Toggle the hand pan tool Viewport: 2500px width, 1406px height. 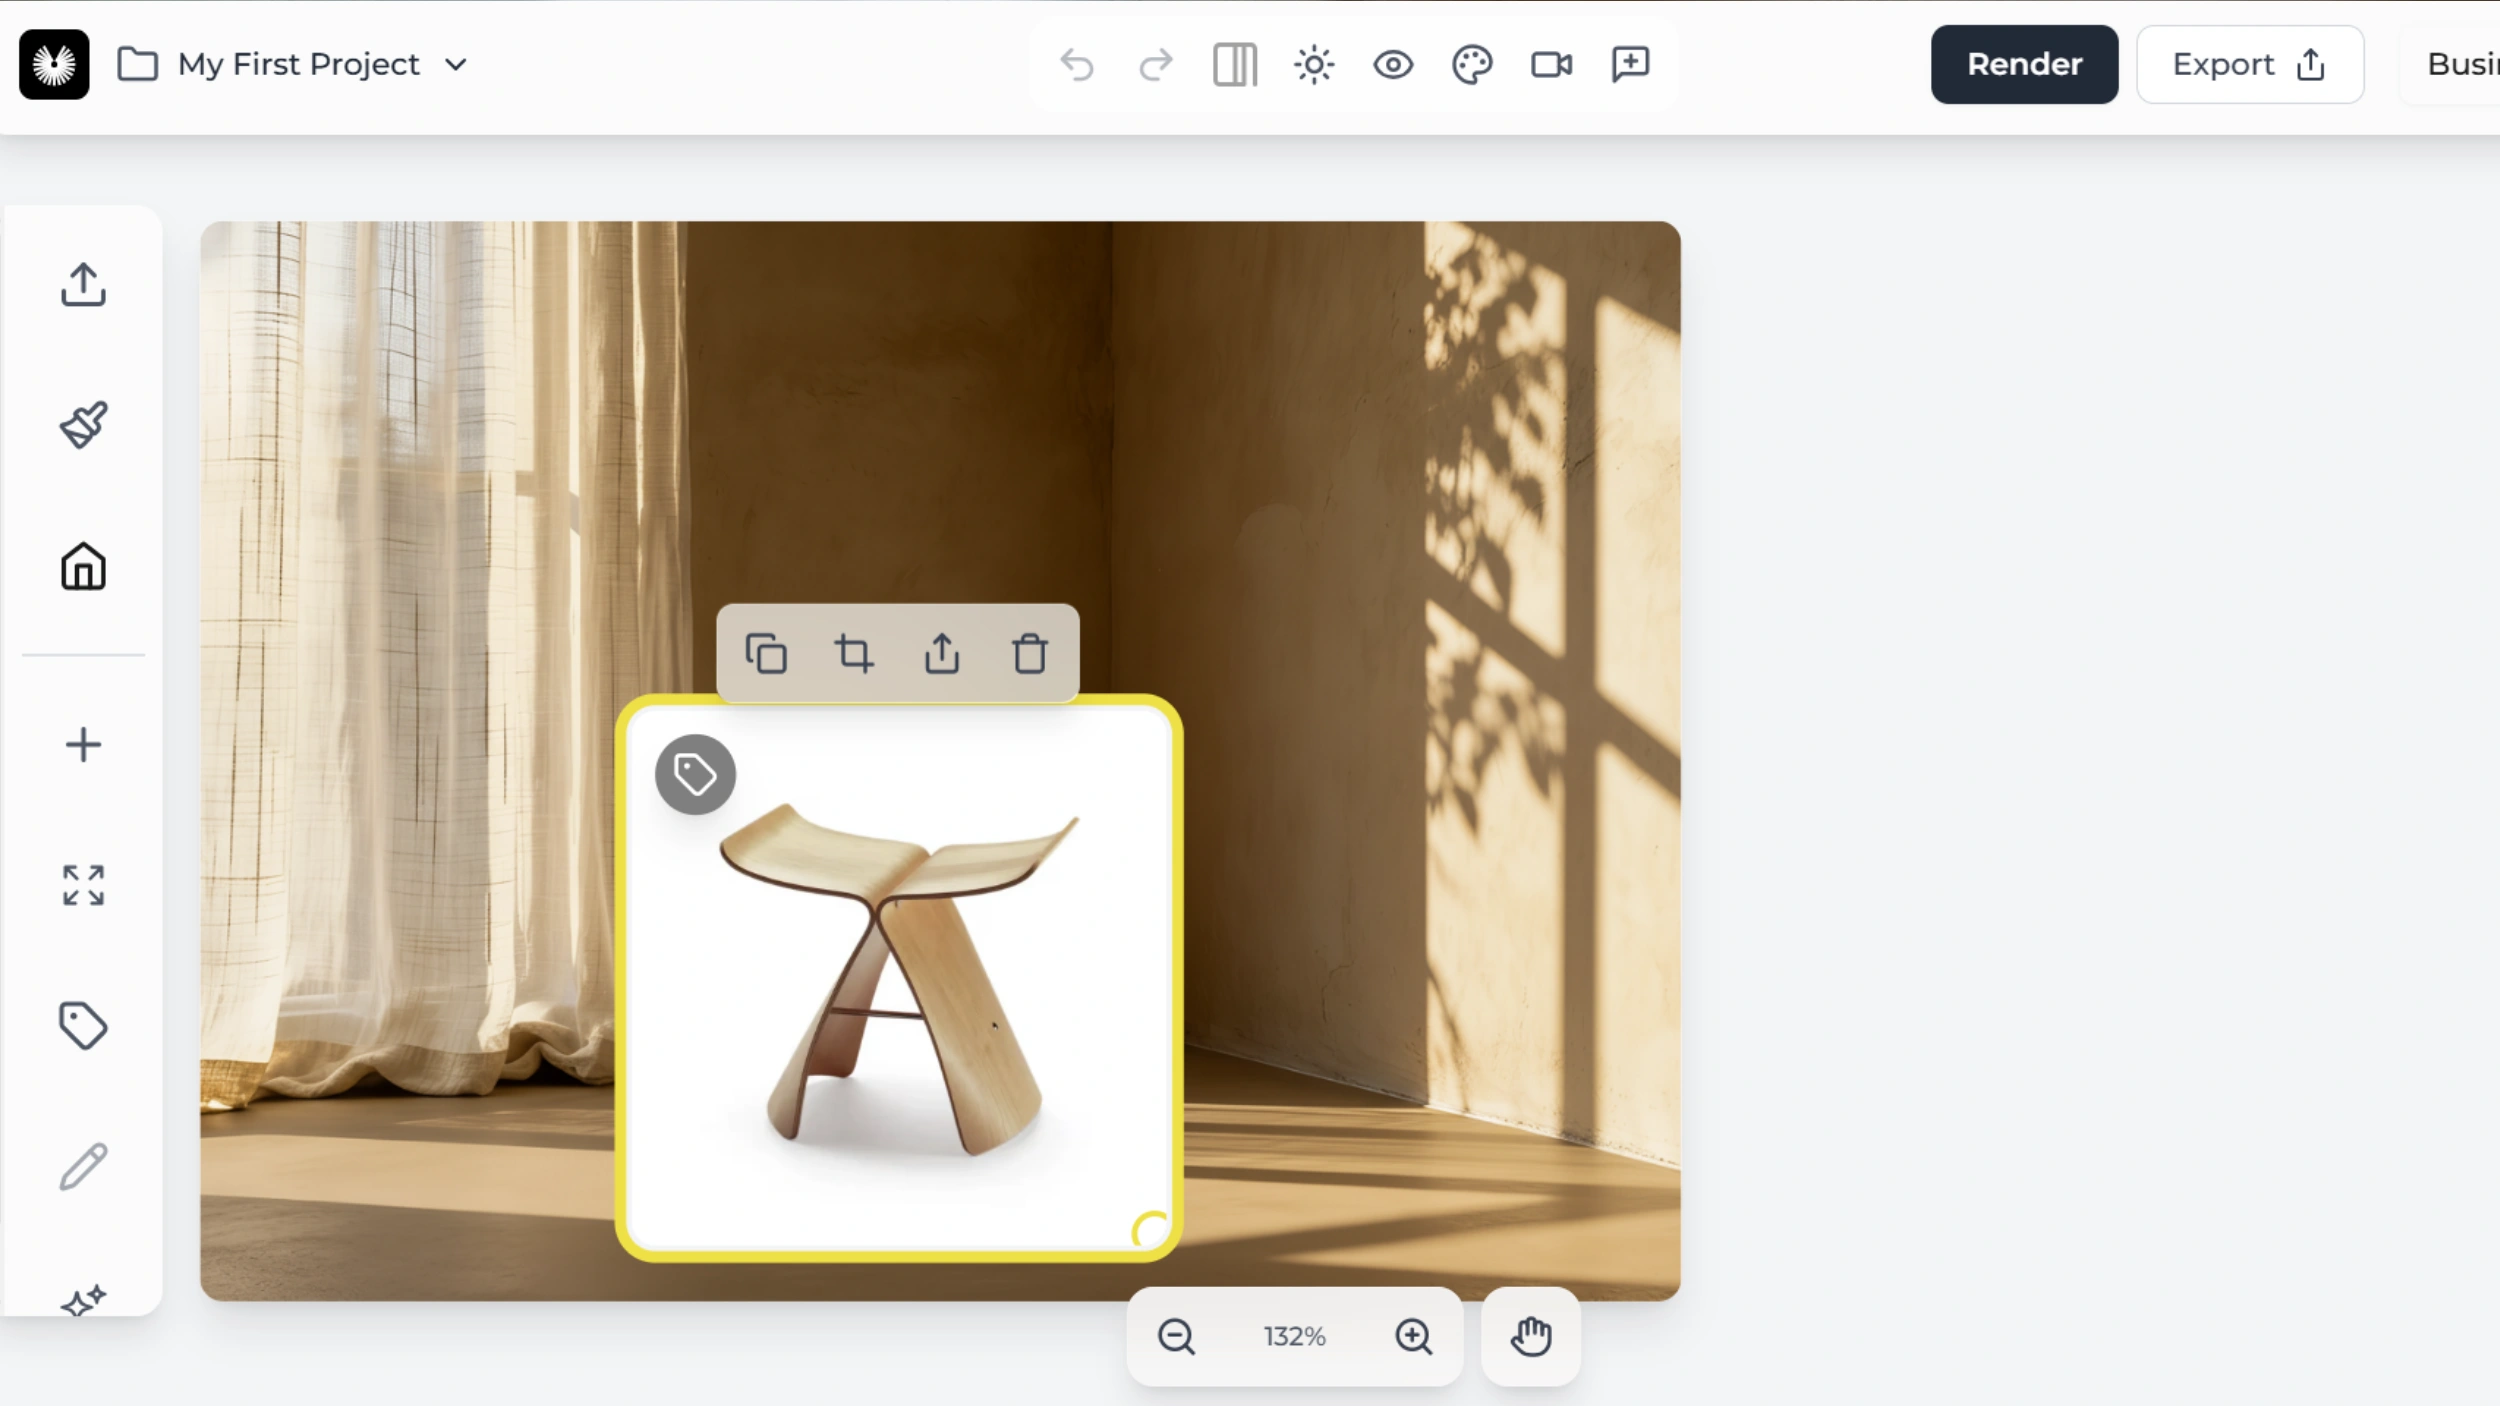coord(1530,1336)
